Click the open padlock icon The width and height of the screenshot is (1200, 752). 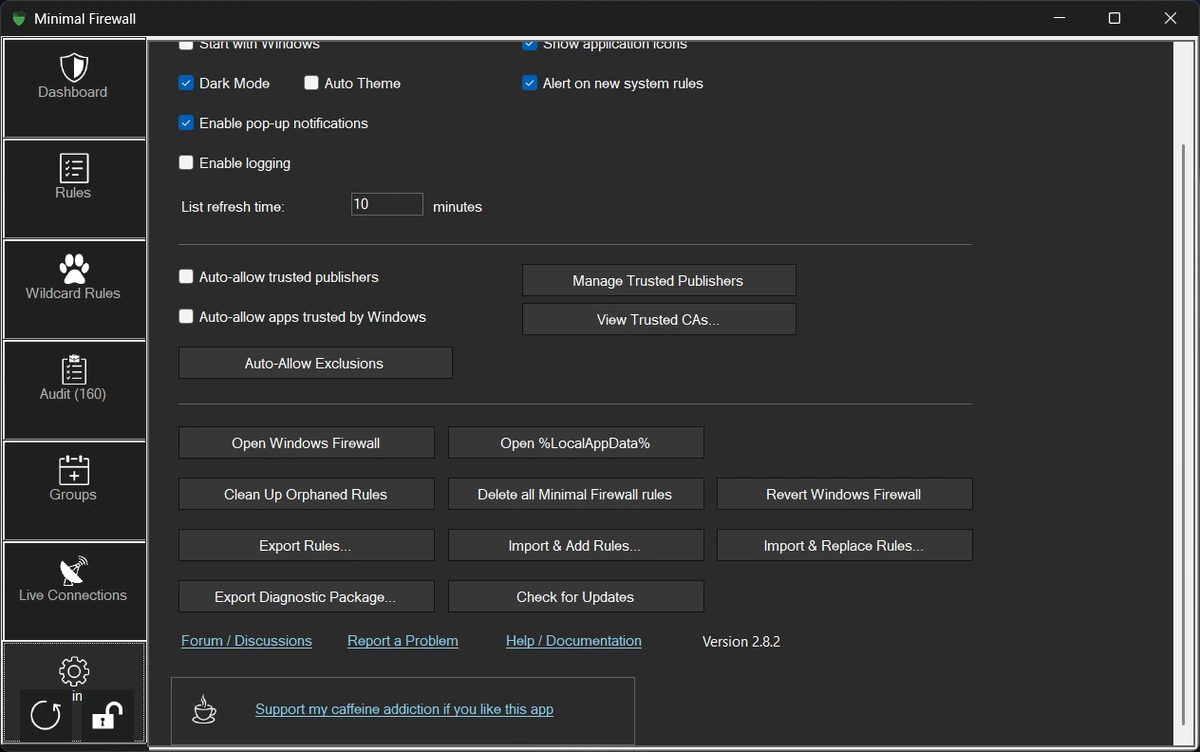(107, 715)
